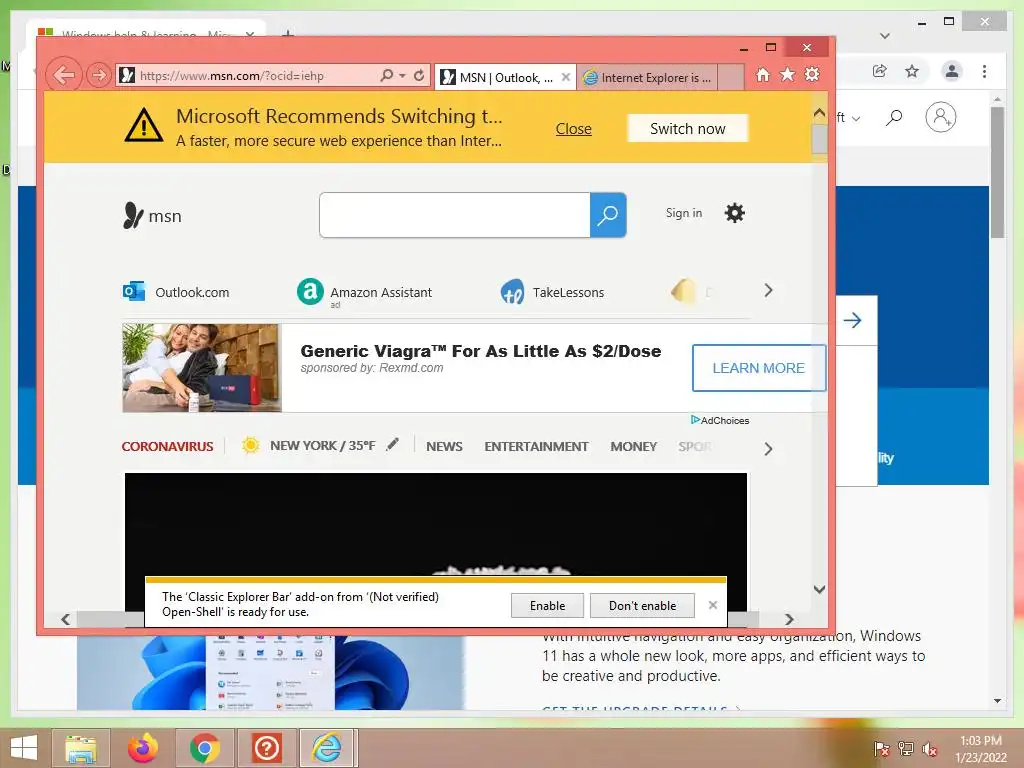Go back in Internet Explorer

64,75
